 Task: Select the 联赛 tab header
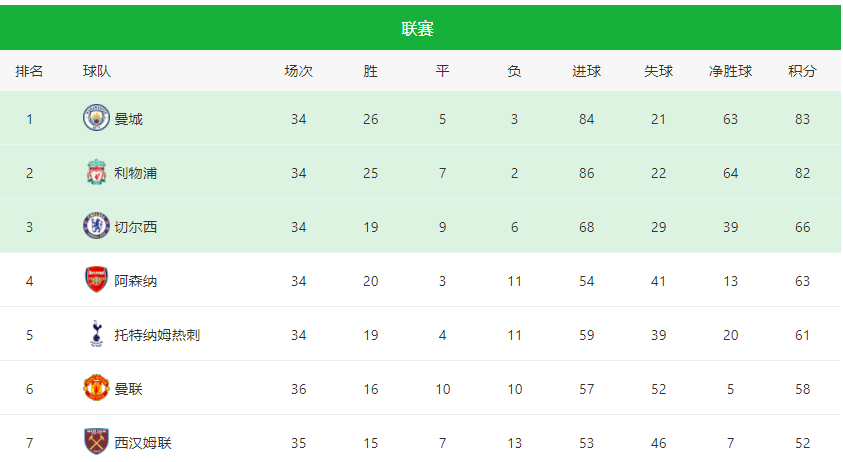point(418,29)
